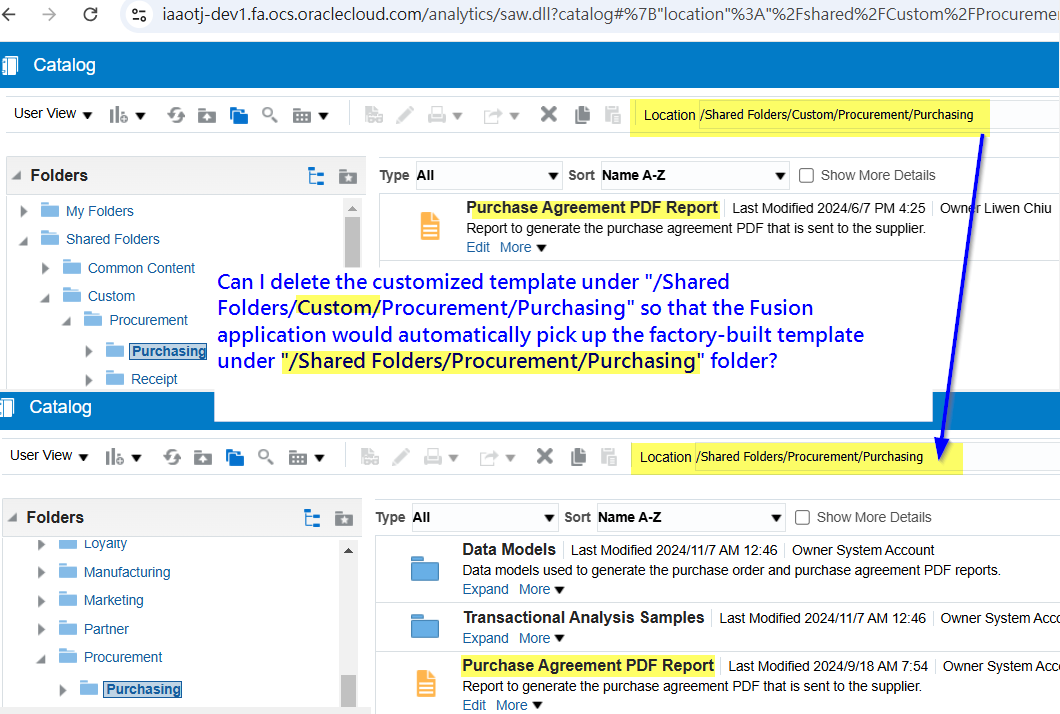The width and height of the screenshot is (1060, 714).
Task: Navigate up a folder level via toolbar icon
Action: pyautogui.click(x=207, y=114)
